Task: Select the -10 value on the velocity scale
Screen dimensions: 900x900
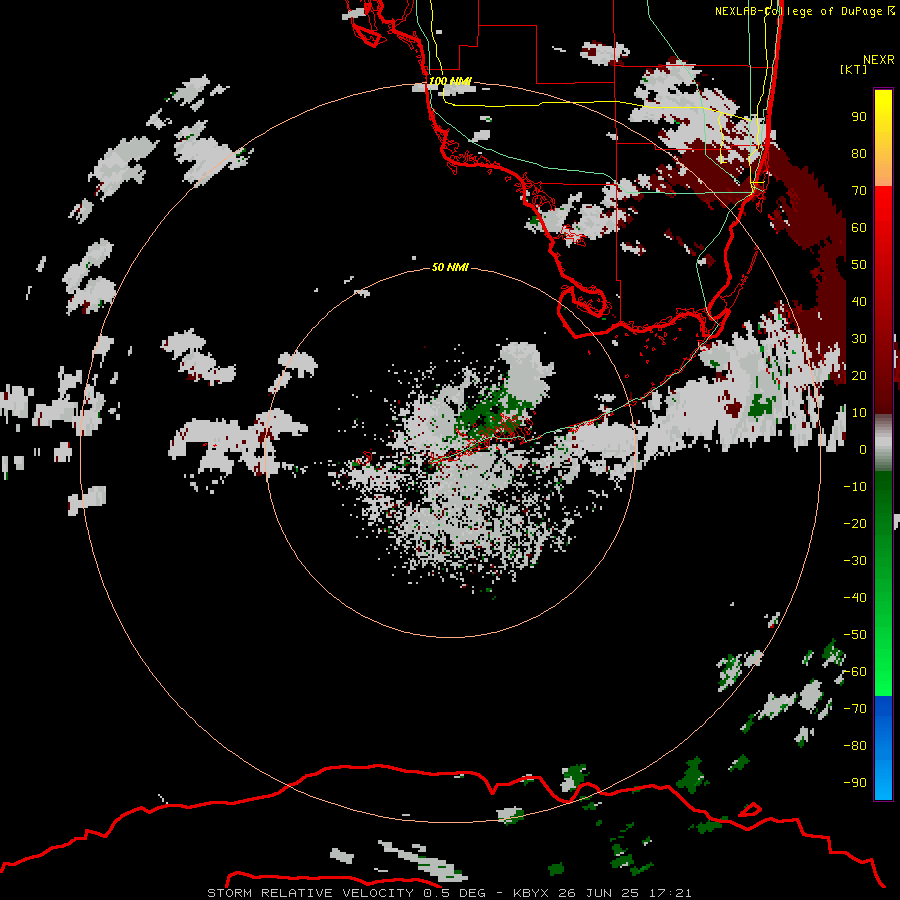Action: (x=855, y=487)
